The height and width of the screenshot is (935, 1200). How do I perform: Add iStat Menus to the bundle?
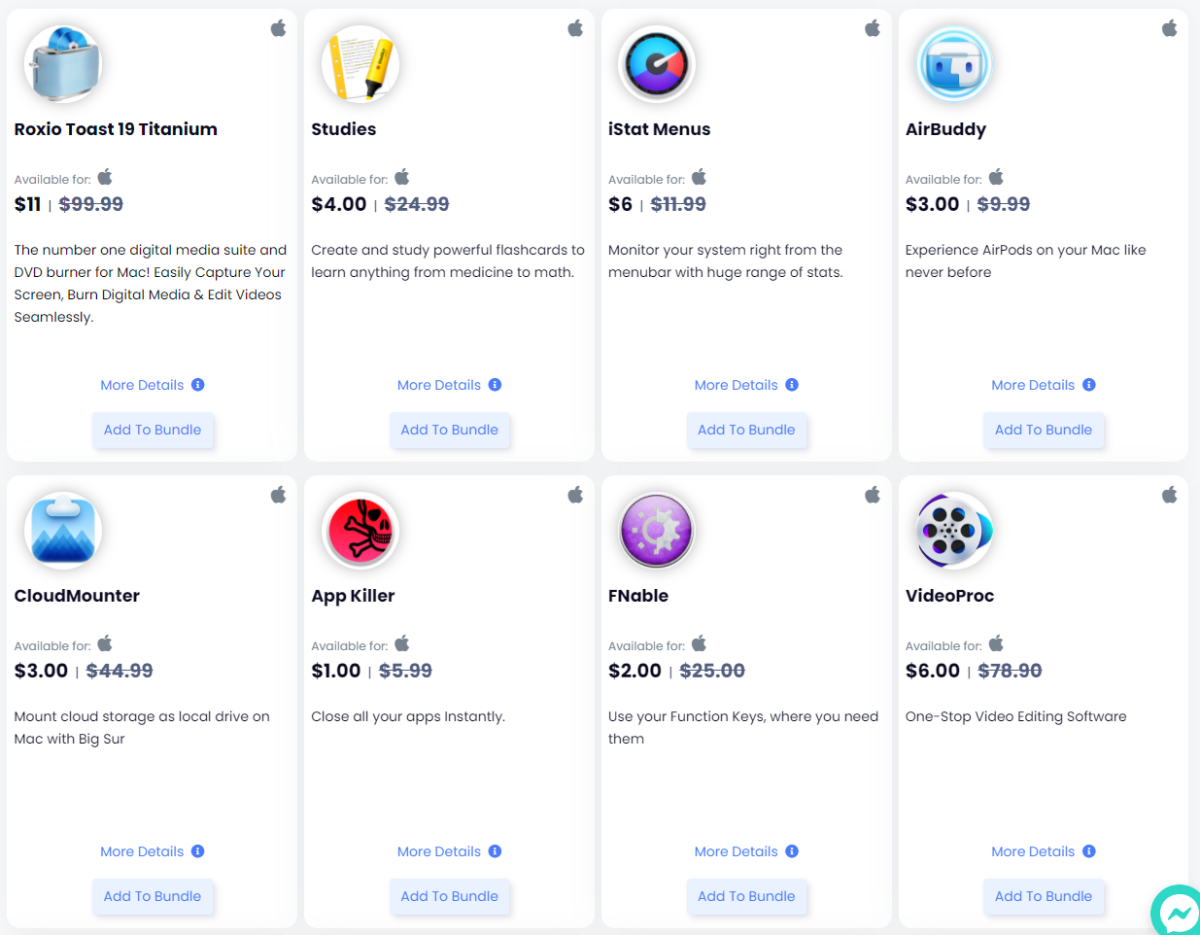(x=747, y=430)
